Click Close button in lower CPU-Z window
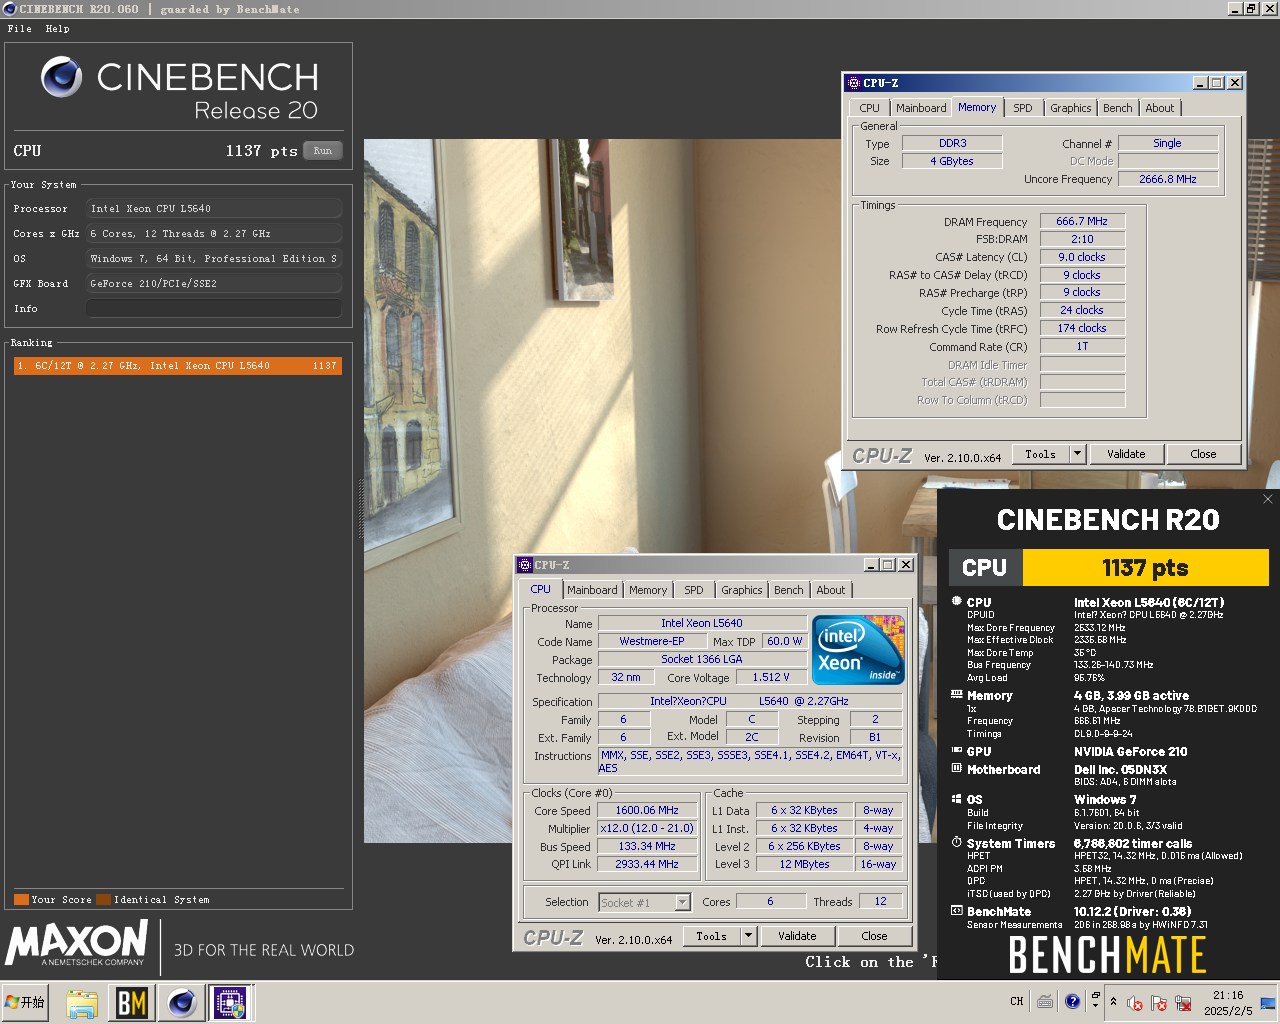1280x1024 pixels. 874,936
